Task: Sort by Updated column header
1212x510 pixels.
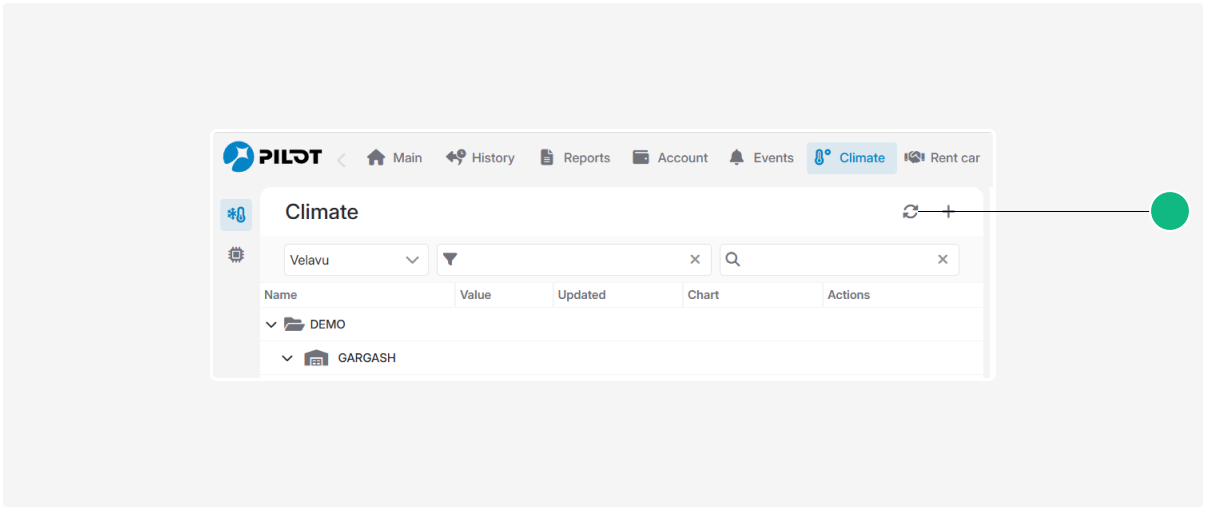Action: tap(582, 295)
